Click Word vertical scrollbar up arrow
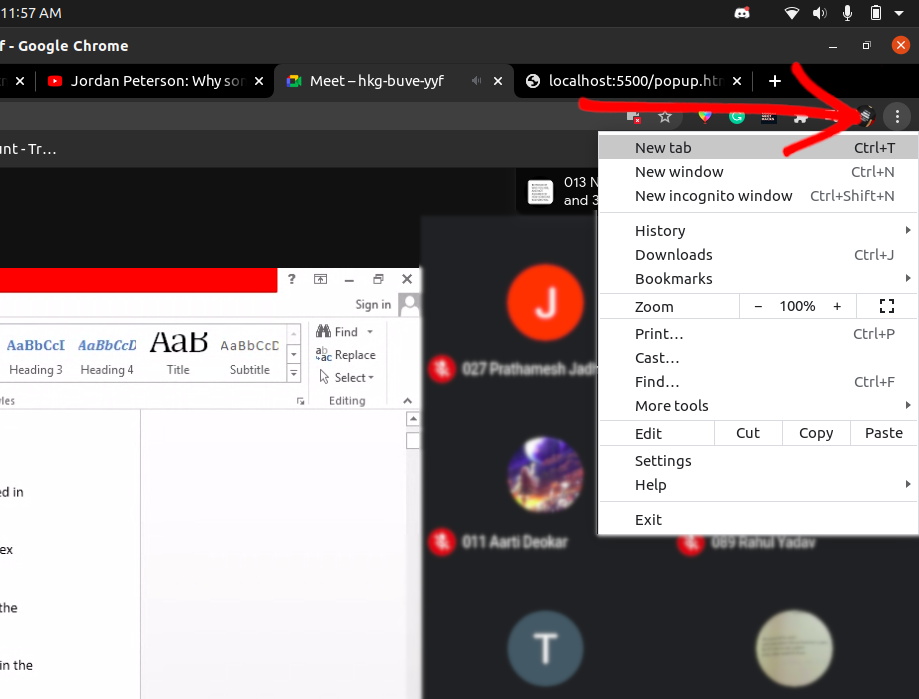The width and height of the screenshot is (919, 699). click(413, 418)
